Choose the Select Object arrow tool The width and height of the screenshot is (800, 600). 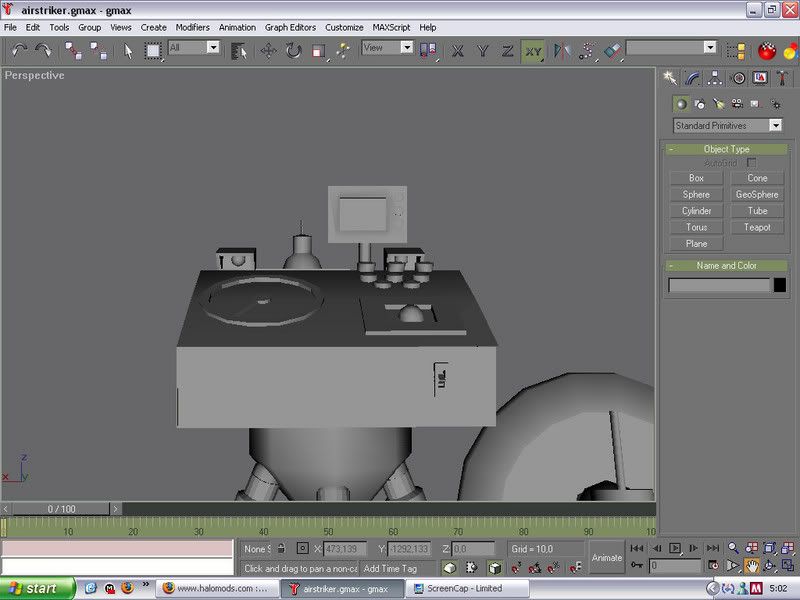click(x=128, y=51)
